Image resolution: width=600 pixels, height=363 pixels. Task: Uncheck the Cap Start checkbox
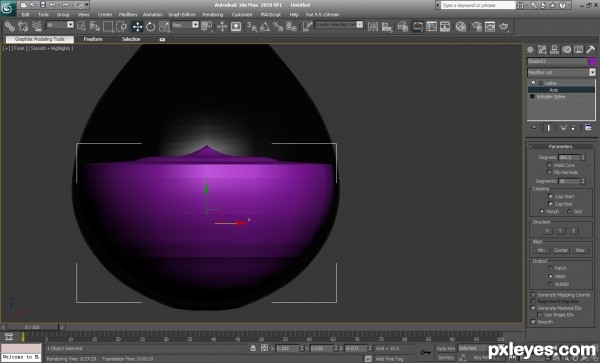pyautogui.click(x=550, y=196)
